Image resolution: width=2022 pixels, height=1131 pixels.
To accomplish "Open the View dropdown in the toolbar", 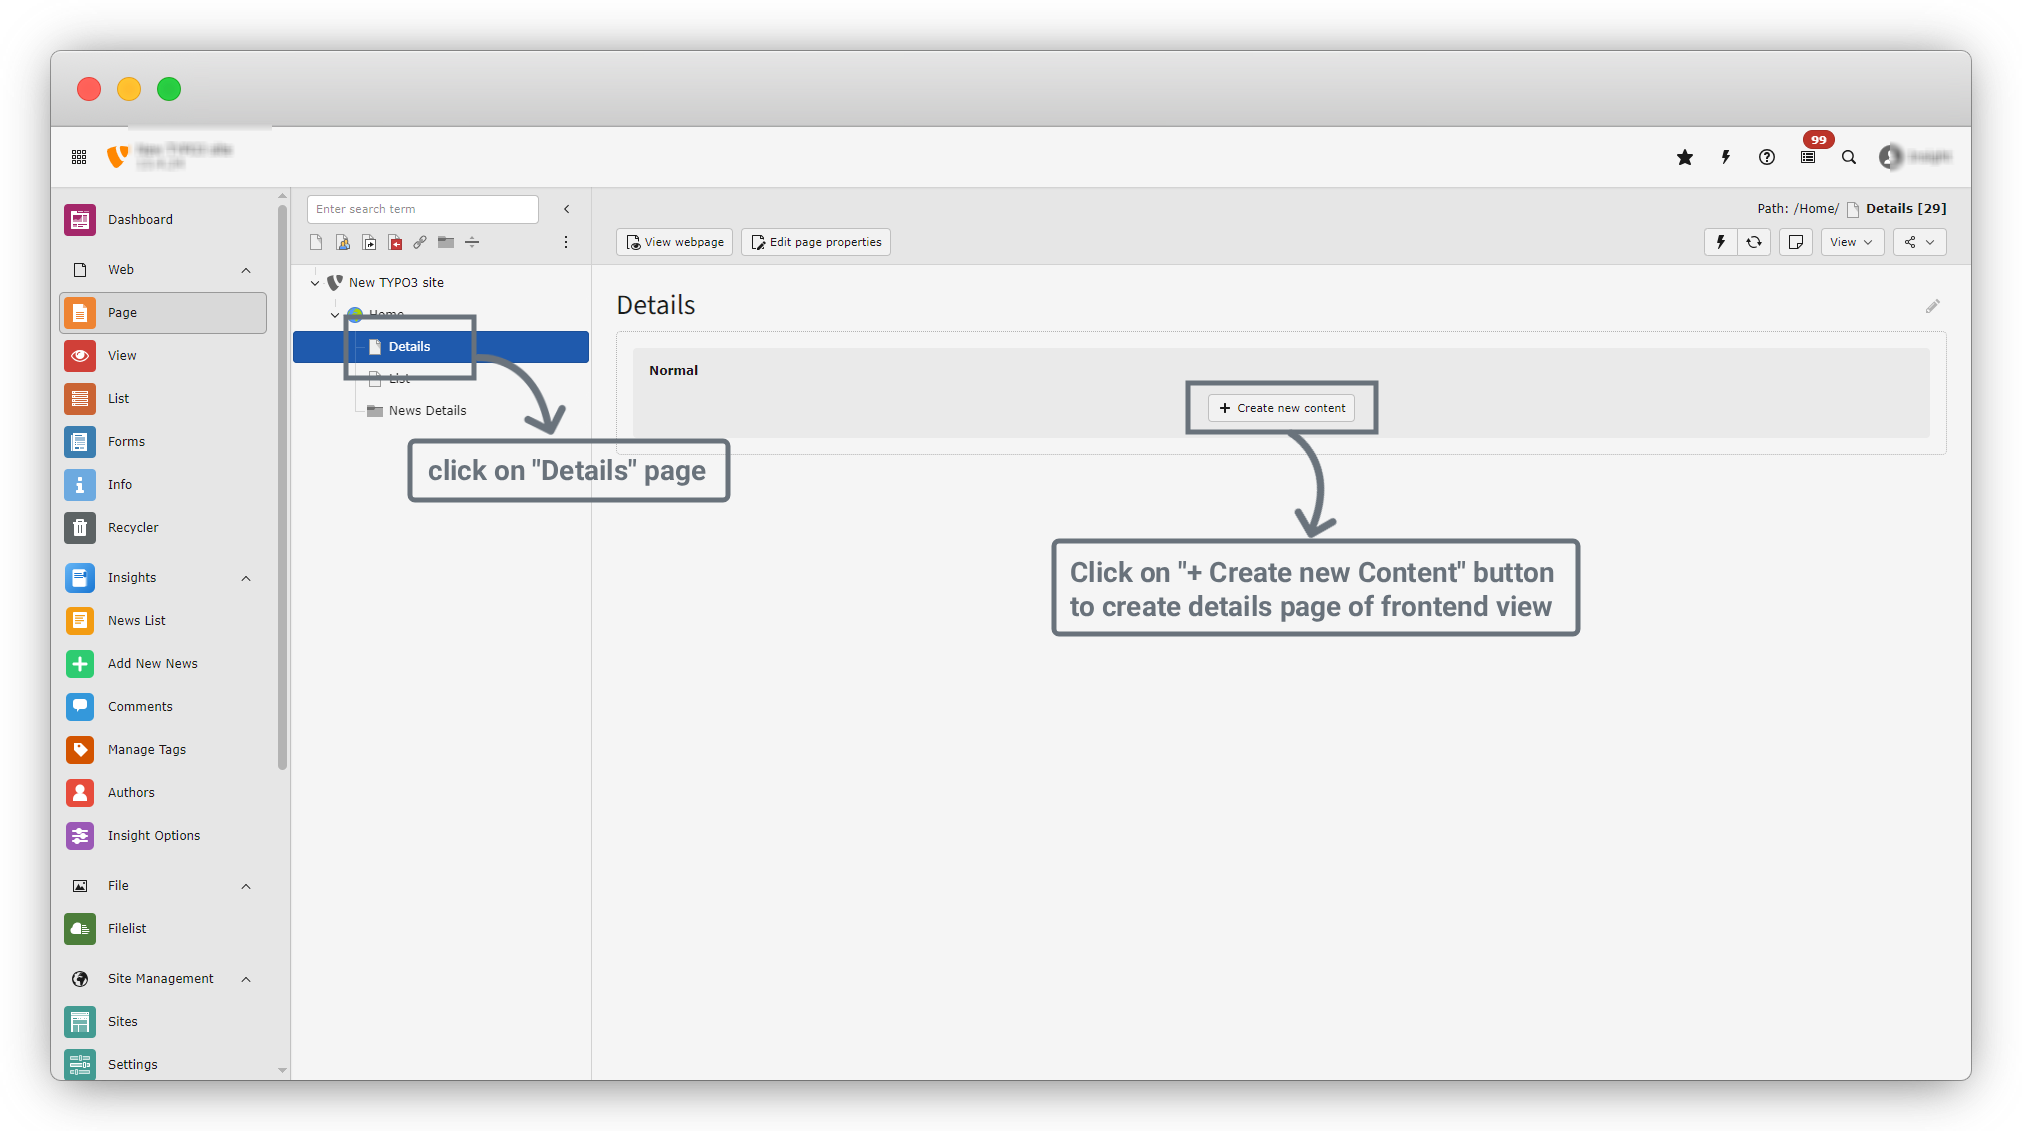I will 1851,242.
